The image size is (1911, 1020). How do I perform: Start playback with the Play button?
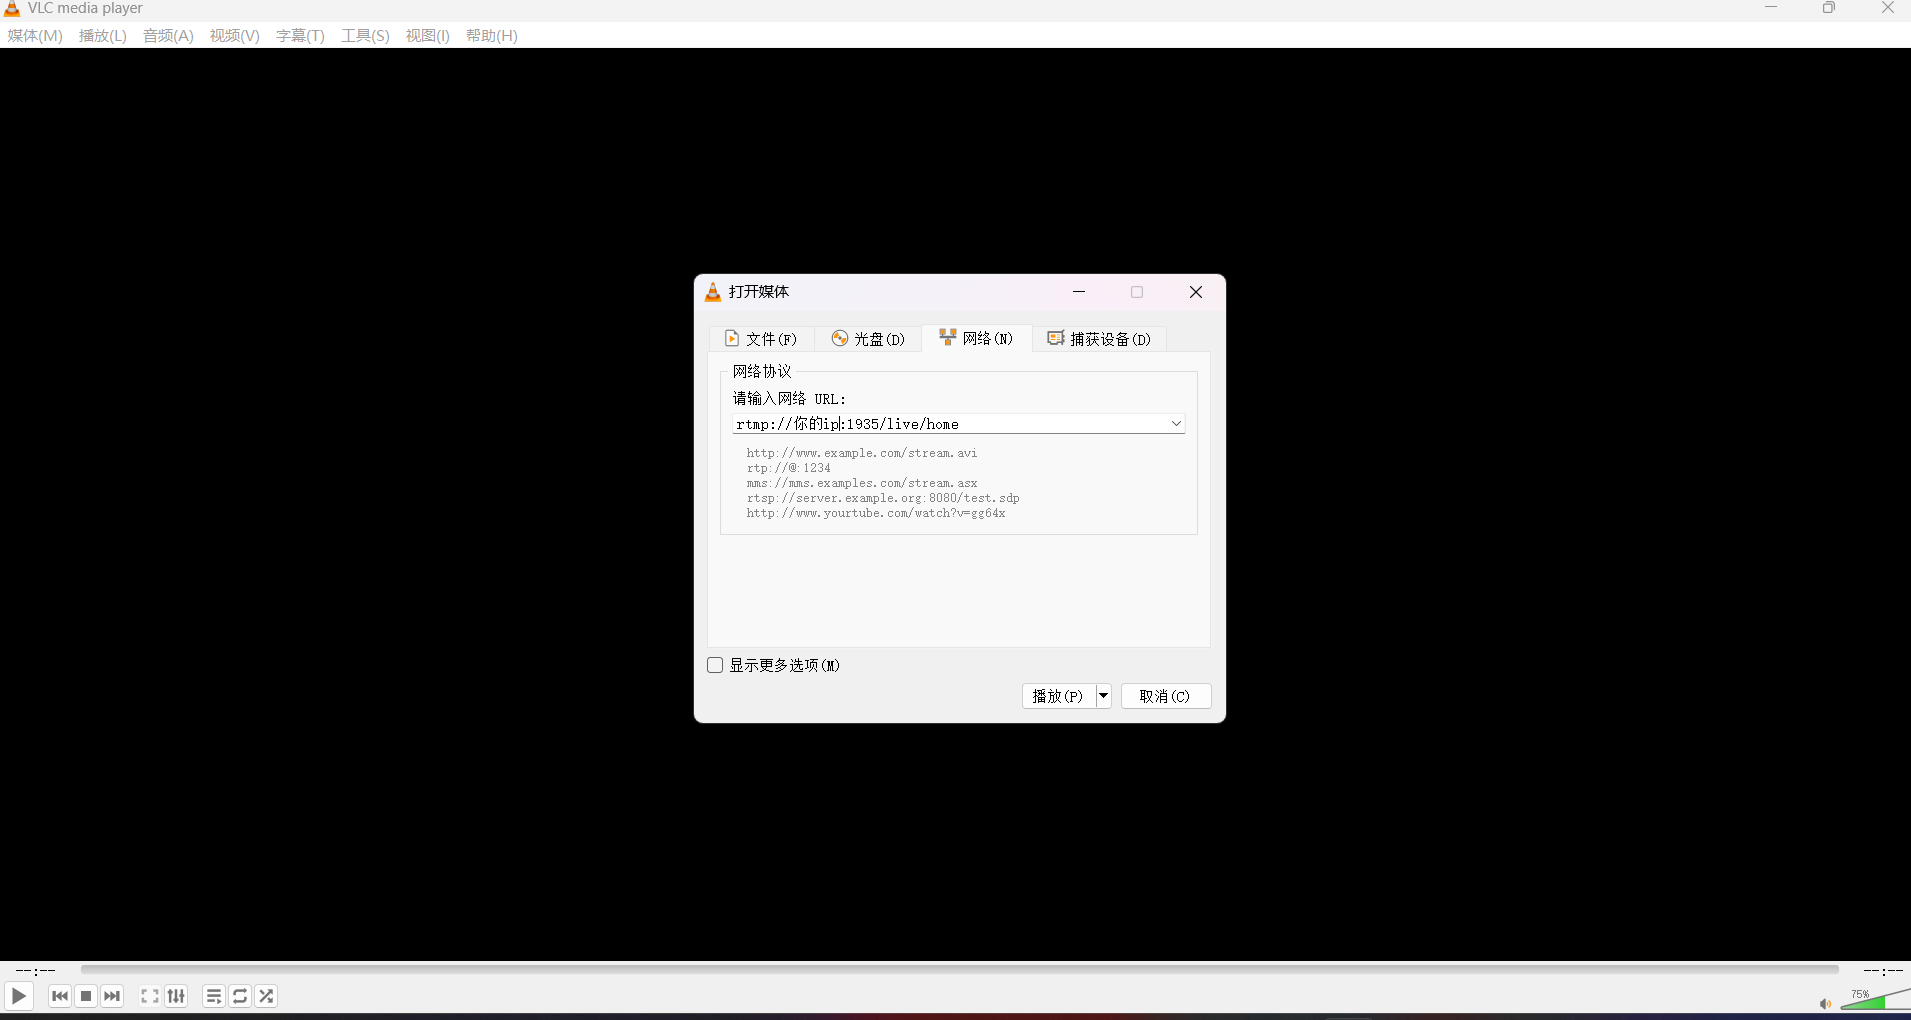pyautogui.click(x=19, y=996)
